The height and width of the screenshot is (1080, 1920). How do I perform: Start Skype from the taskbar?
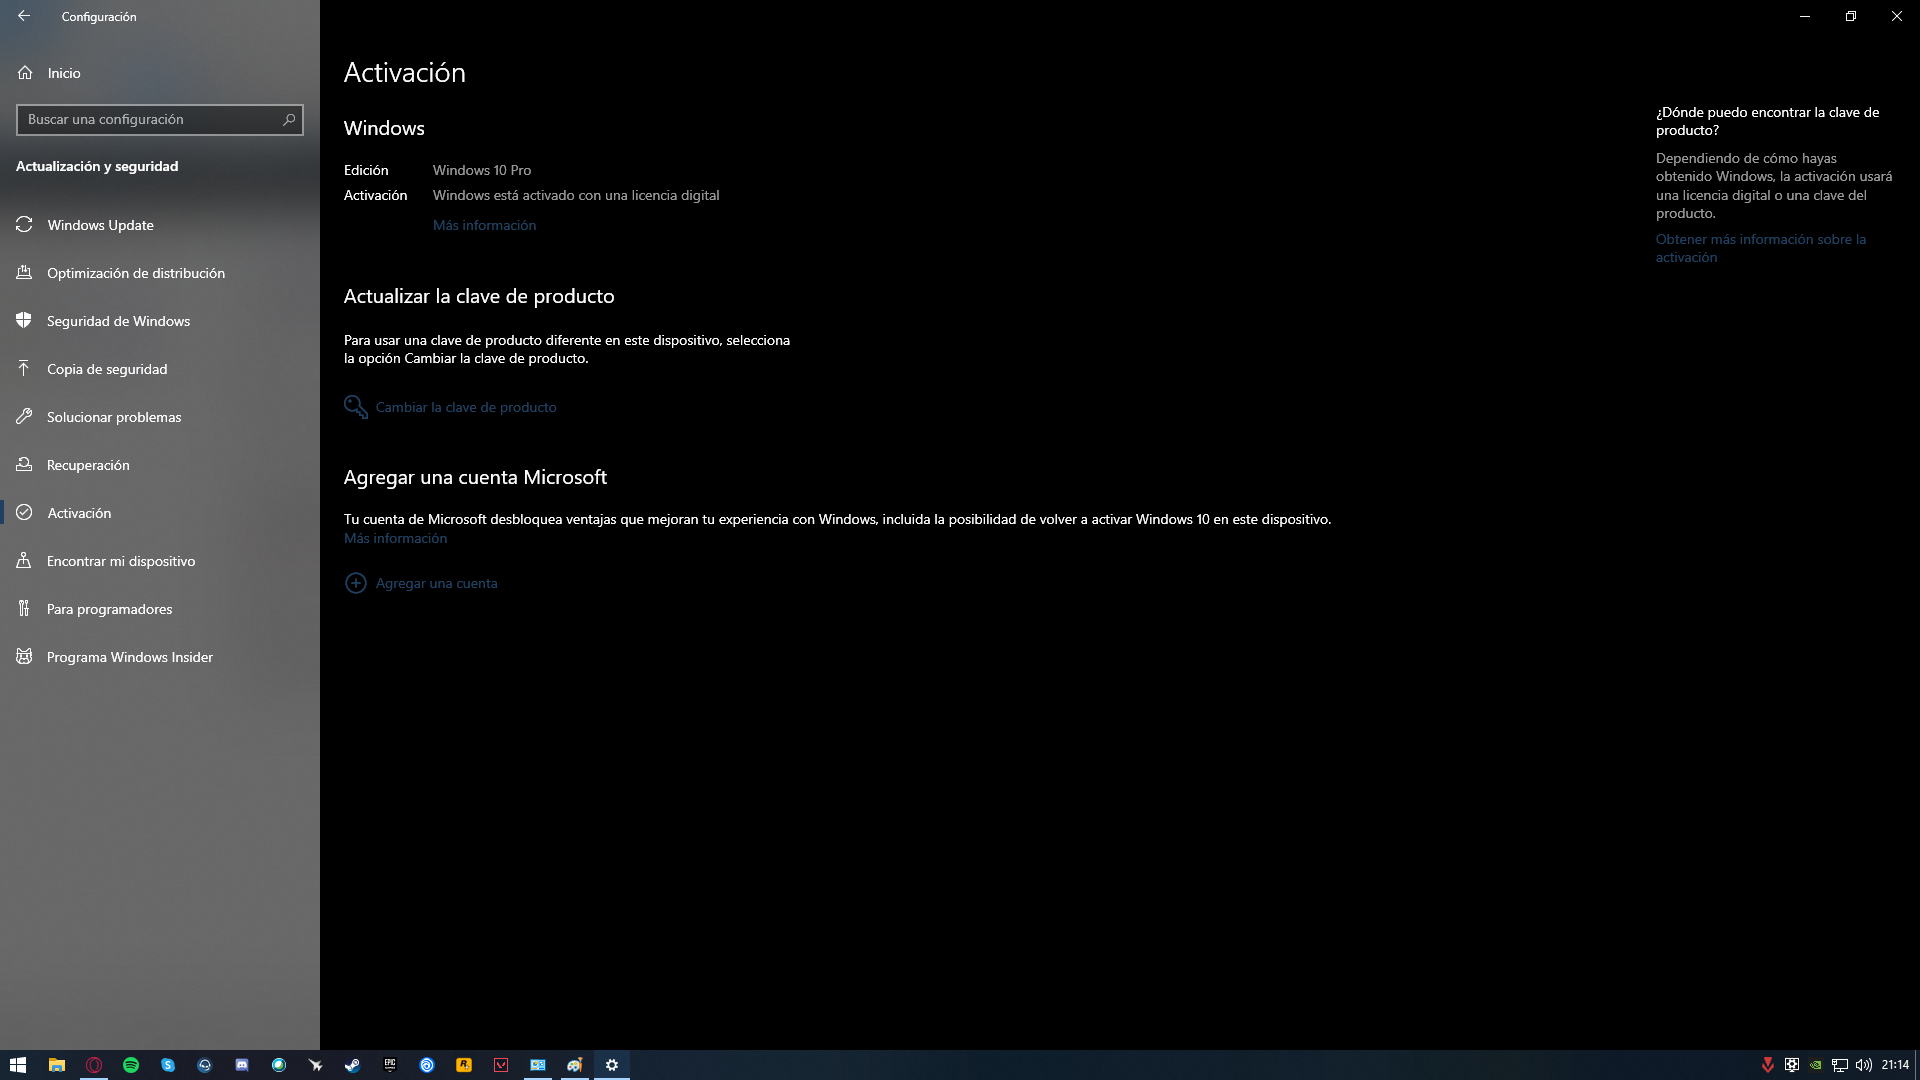[x=168, y=1064]
